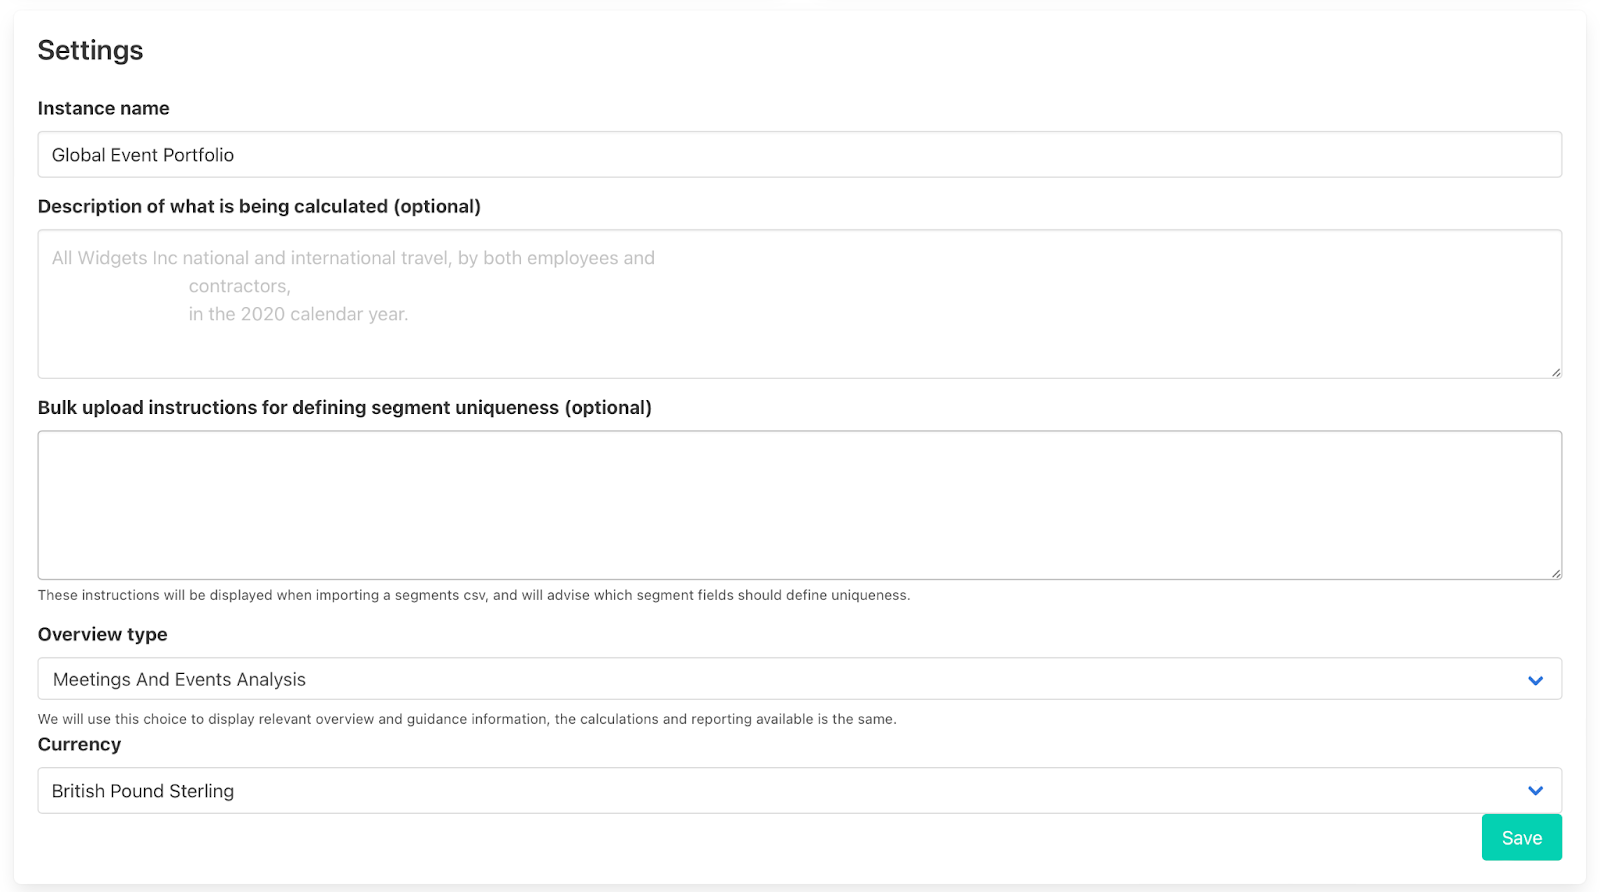Grab the description textarea resize handle

1555,372
